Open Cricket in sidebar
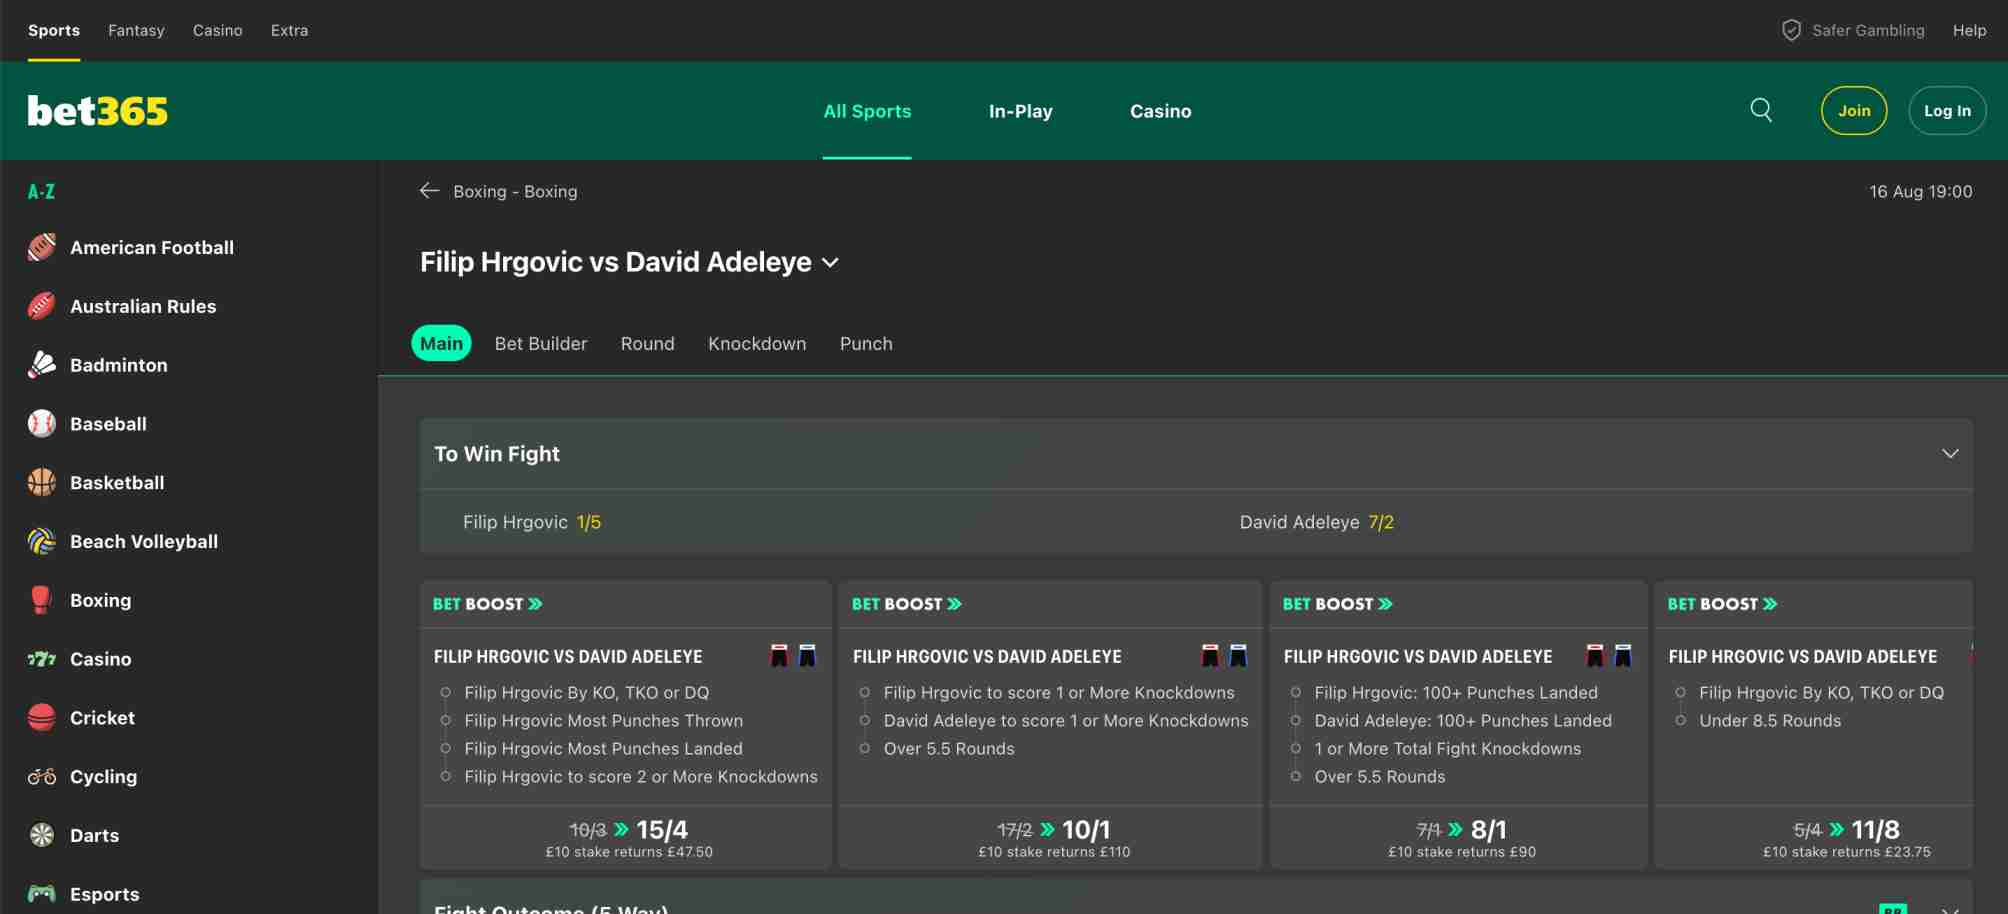The width and height of the screenshot is (2008, 914). [102, 718]
